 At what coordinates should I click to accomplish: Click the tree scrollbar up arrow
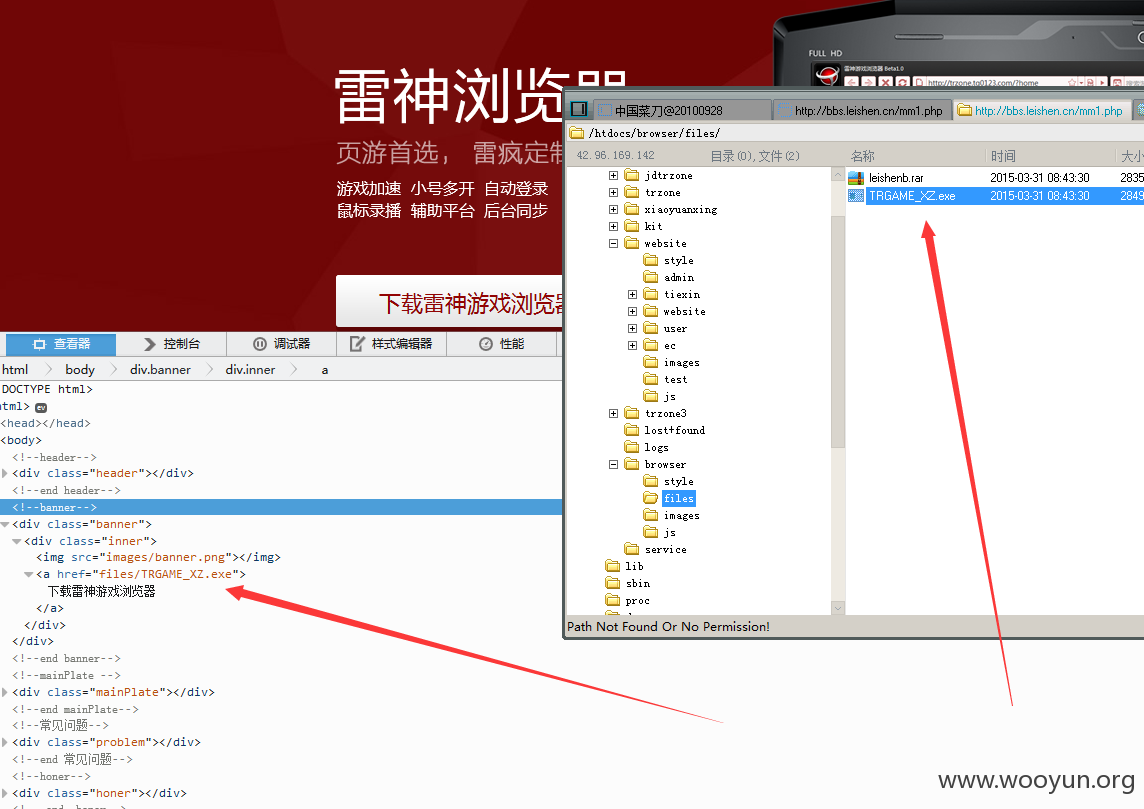click(x=838, y=175)
